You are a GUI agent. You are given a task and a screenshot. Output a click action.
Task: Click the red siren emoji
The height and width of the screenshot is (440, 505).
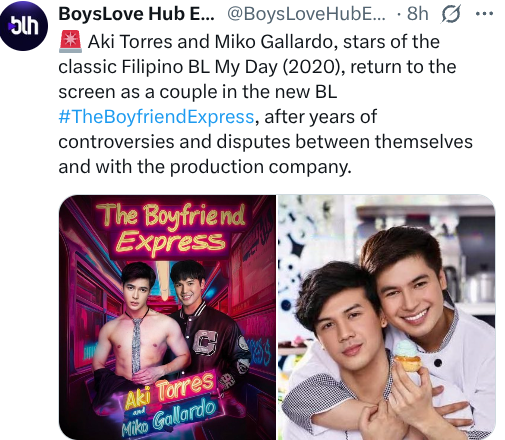[x=70, y=42]
